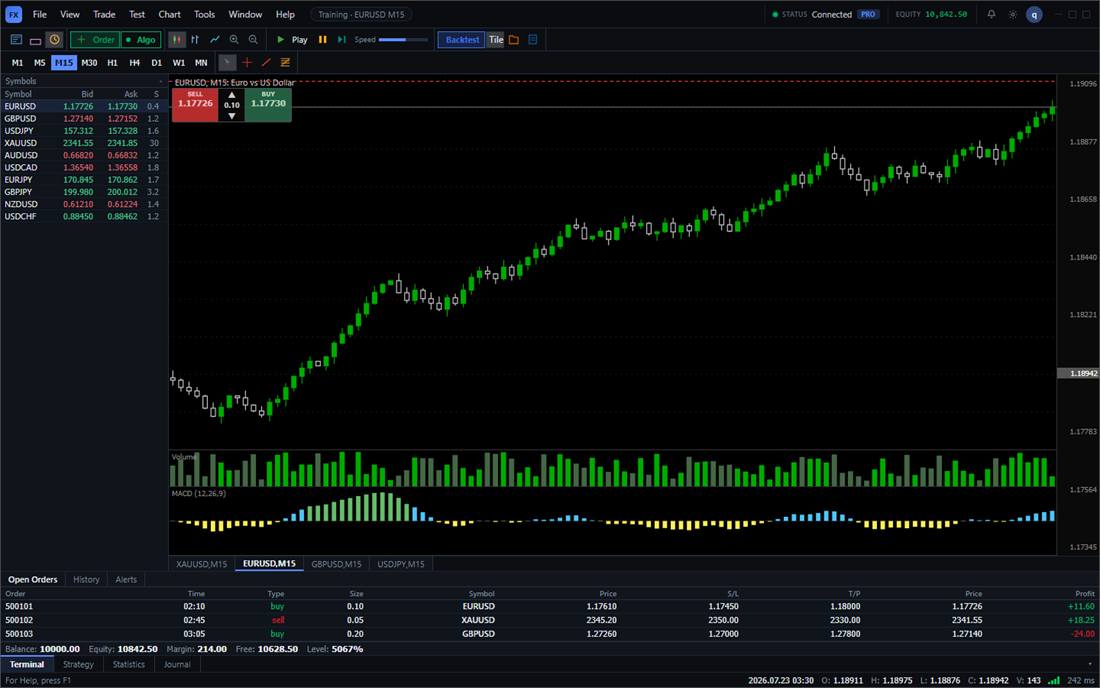This screenshot has width=1100, height=688.
Task: Click the yellow pause icon
Action: tap(323, 40)
